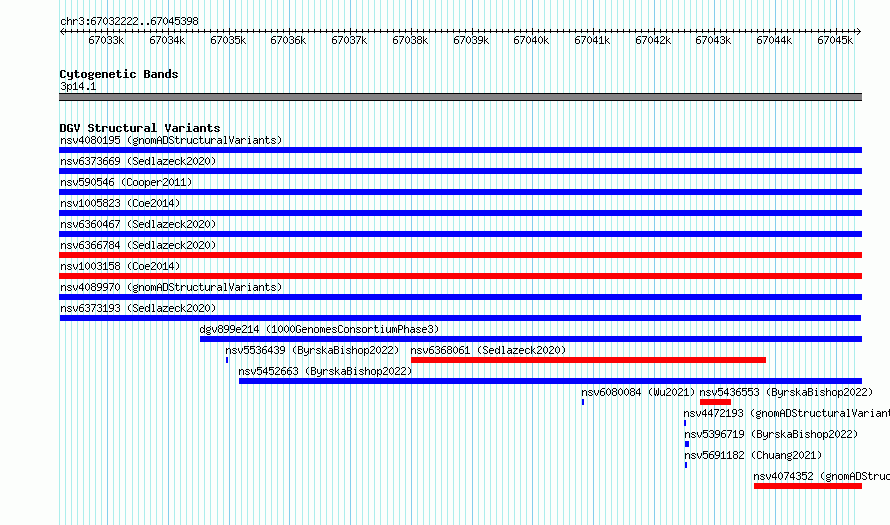Select the nsv6080084 Wu2021 label

pyautogui.click(x=638, y=392)
